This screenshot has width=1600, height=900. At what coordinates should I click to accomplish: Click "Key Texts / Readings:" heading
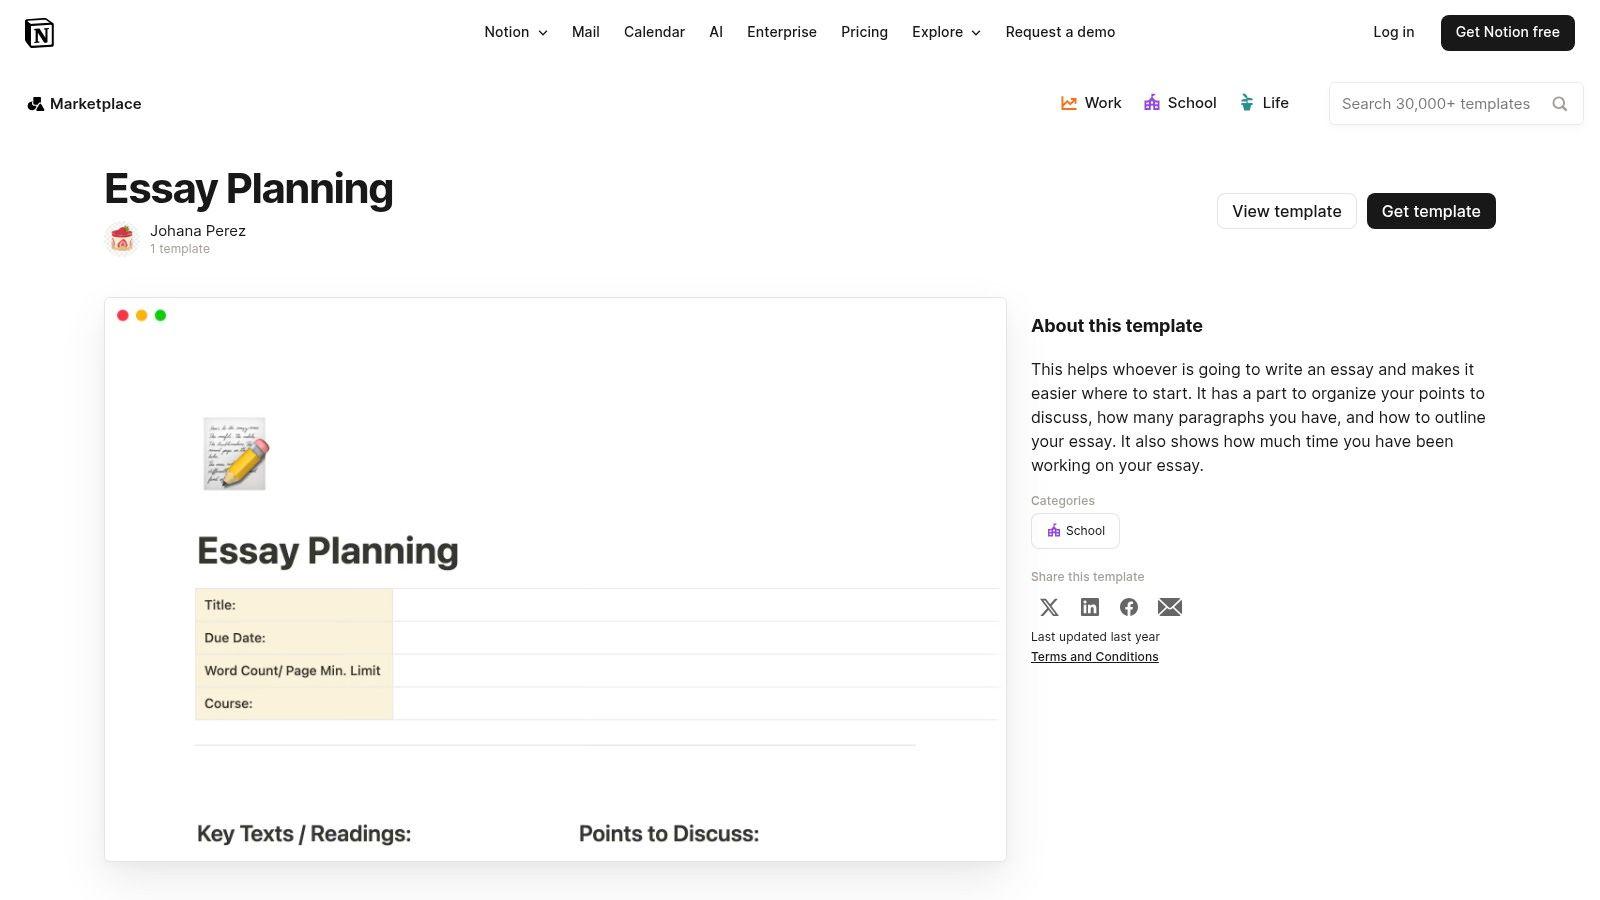(x=304, y=834)
